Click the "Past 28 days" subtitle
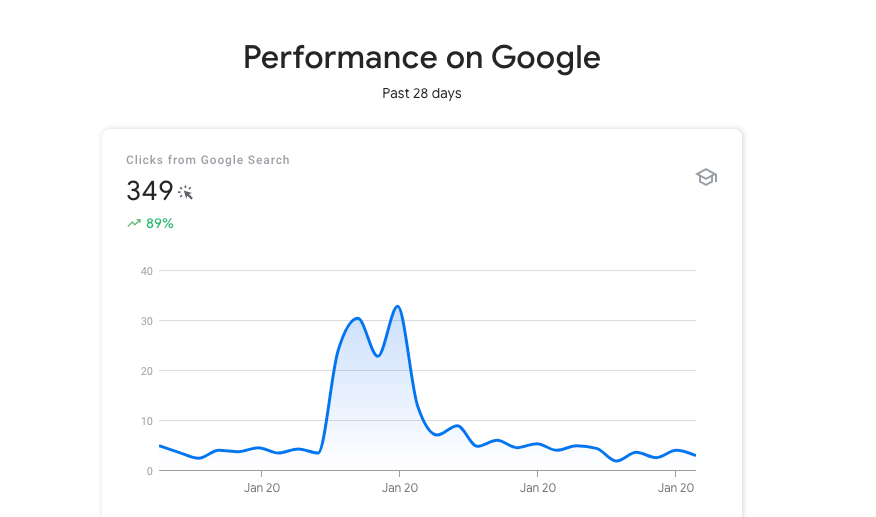The width and height of the screenshot is (876, 517). coord(422,94)
